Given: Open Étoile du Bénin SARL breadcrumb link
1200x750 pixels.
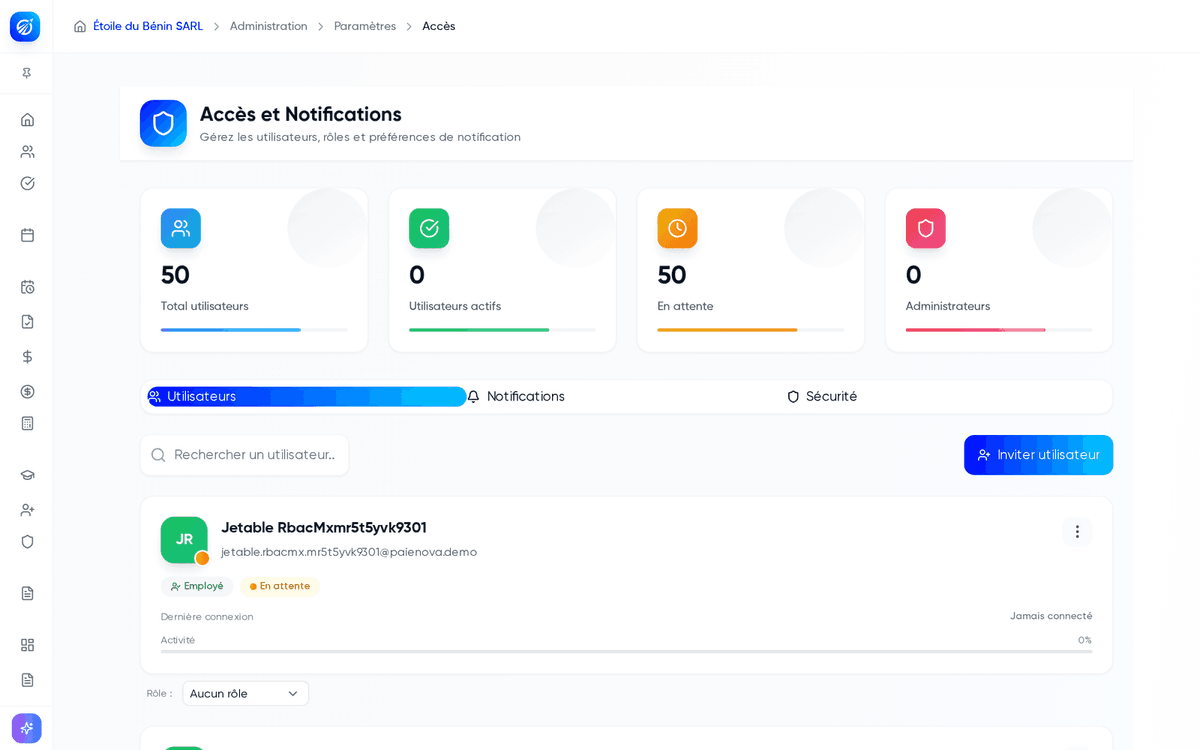Looking at the screenshot, I should (148, 27).
